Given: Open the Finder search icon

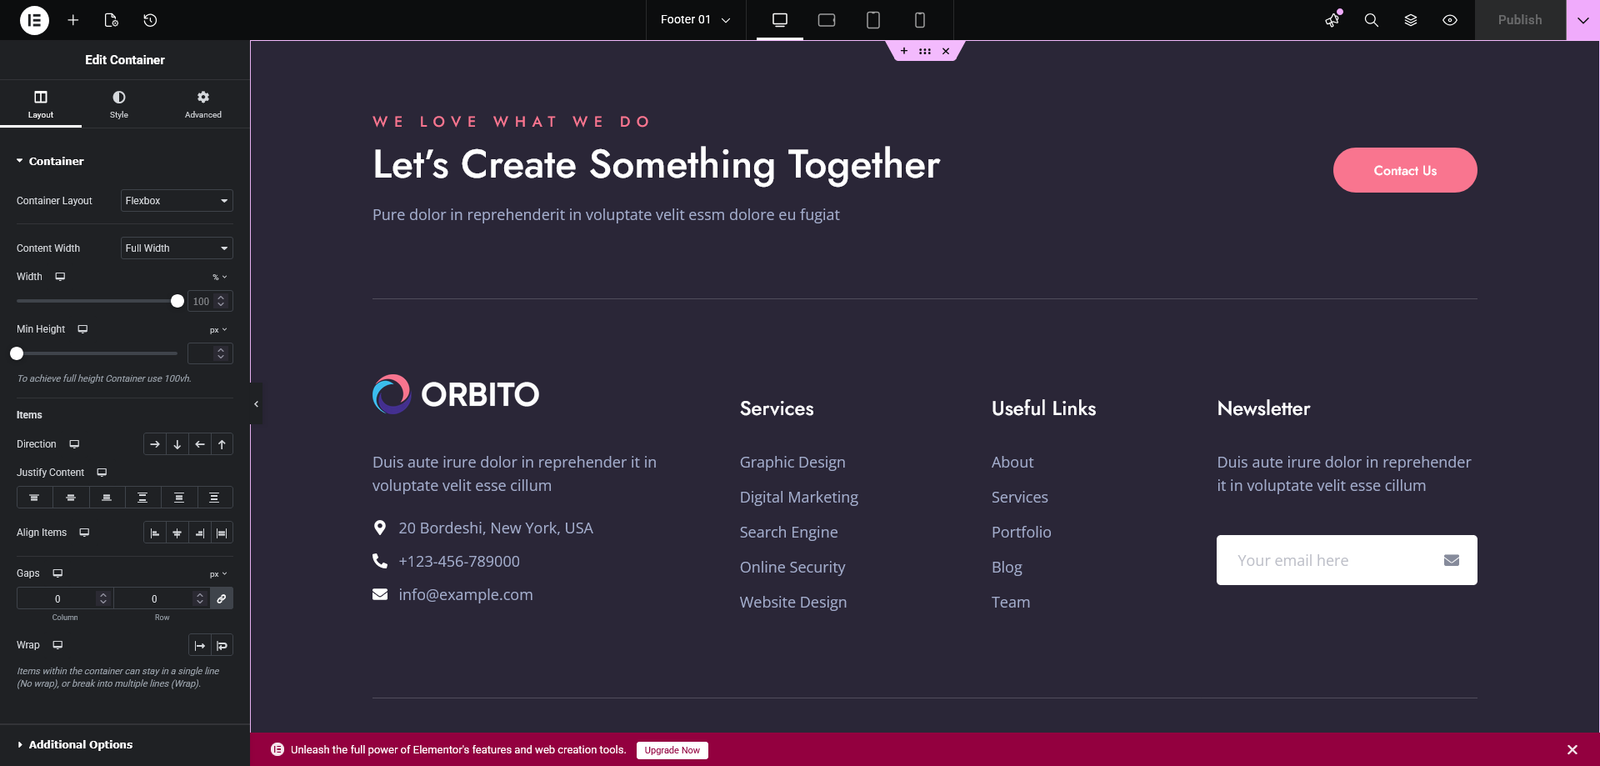Looking at the screenshot, I should click(1371, 20).
